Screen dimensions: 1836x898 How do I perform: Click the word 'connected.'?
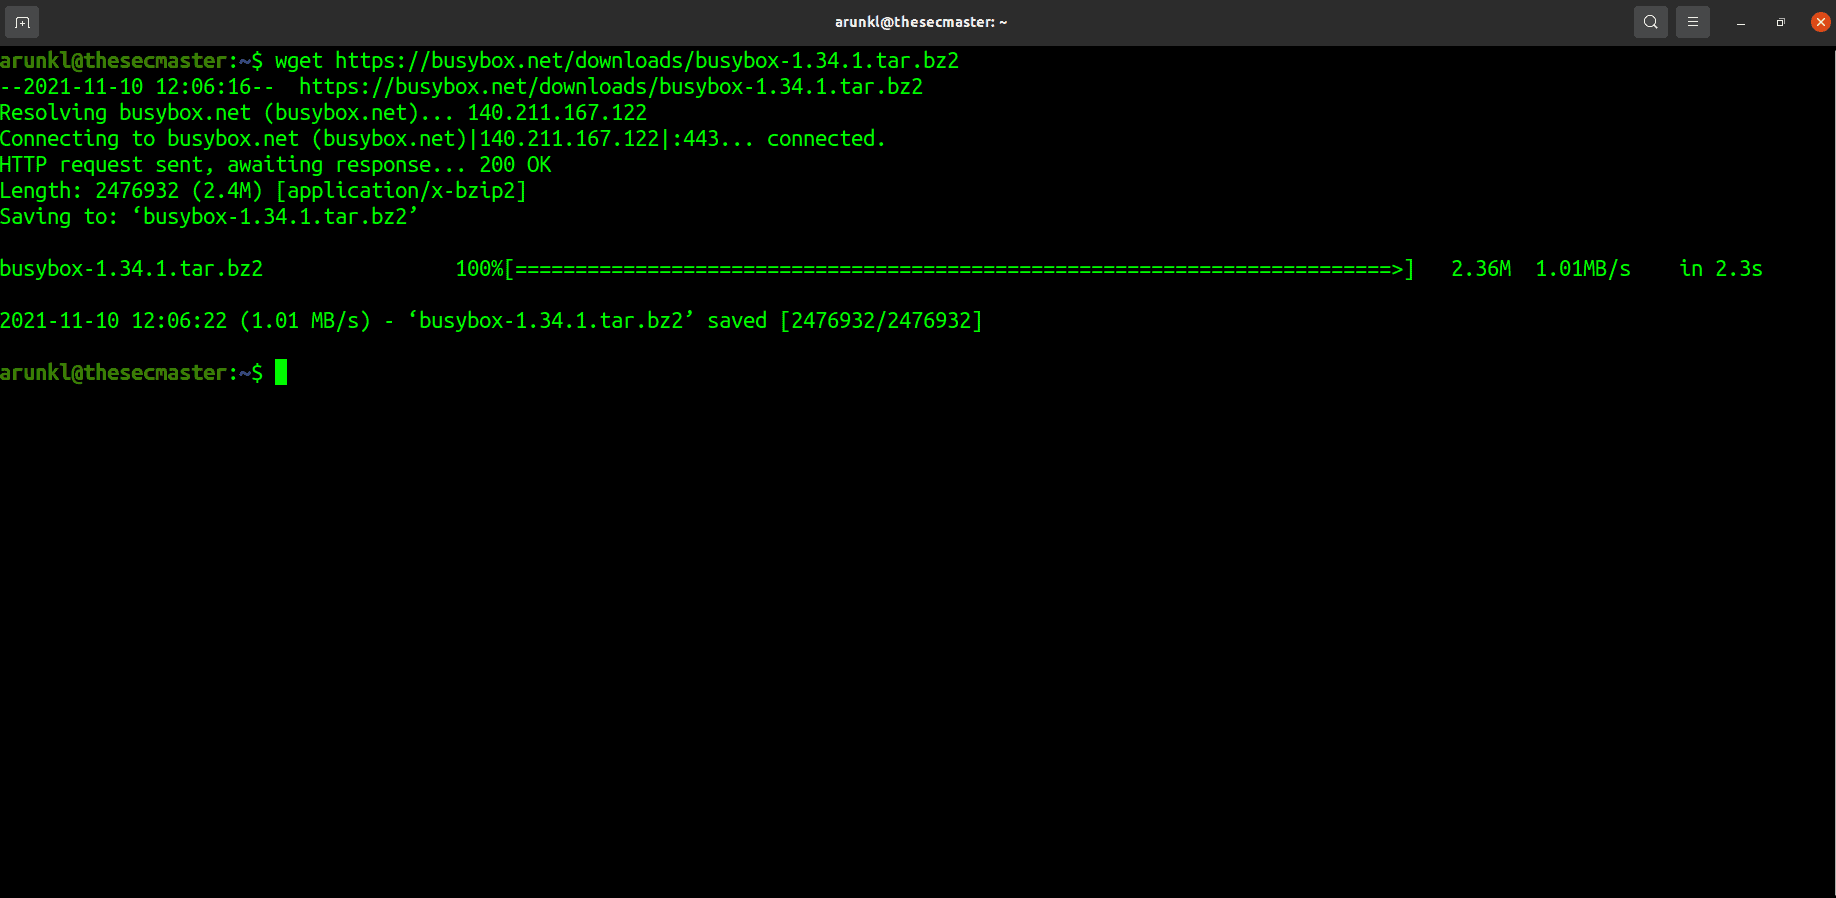(826, 139)
